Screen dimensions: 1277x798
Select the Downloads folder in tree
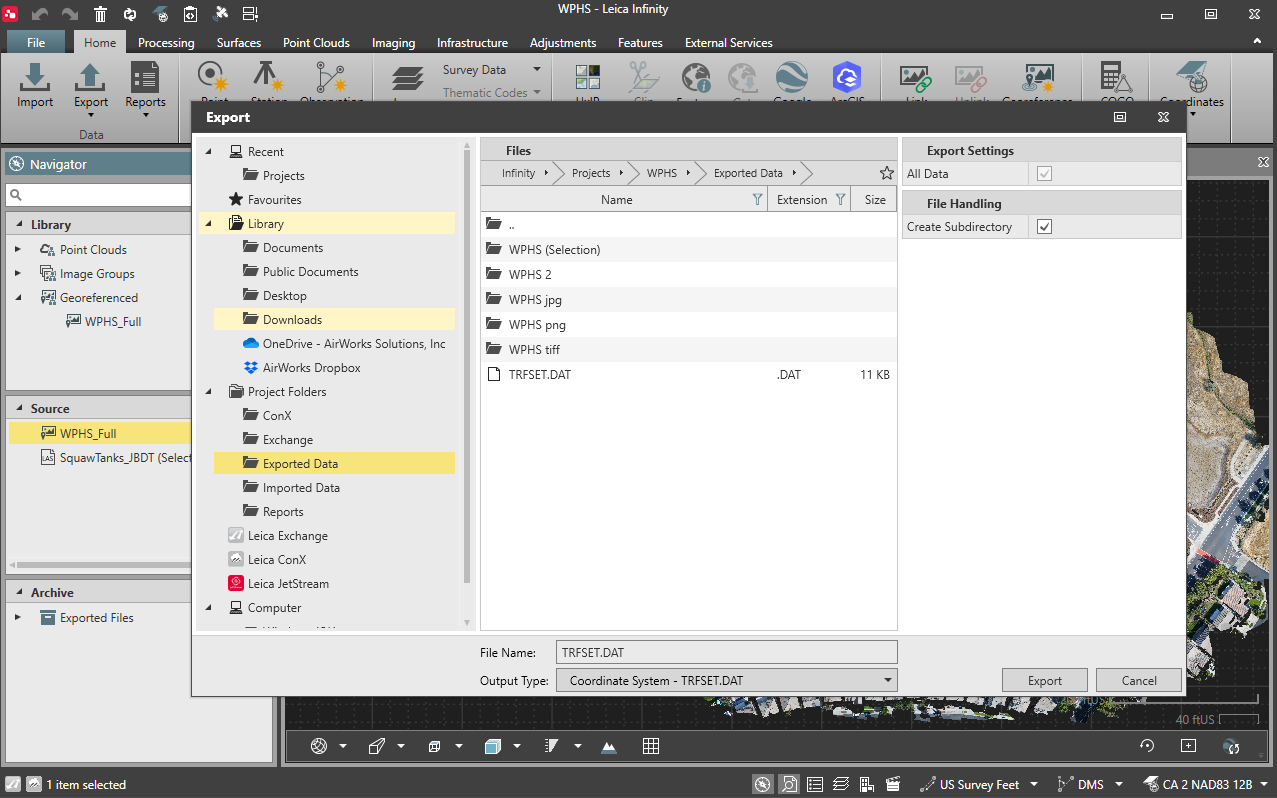334,320
